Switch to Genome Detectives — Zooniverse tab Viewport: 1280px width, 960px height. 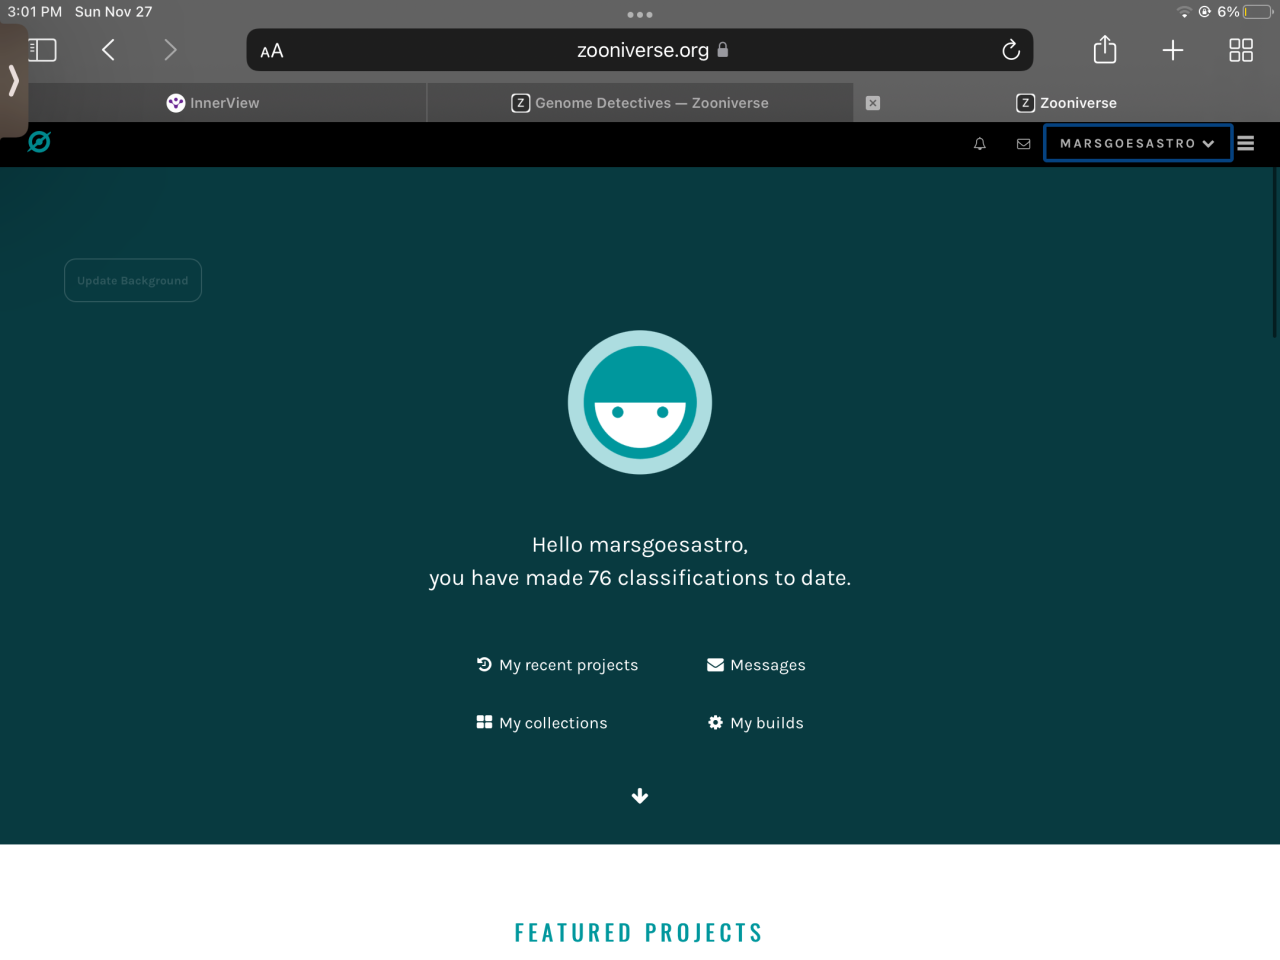pos(640,103)
